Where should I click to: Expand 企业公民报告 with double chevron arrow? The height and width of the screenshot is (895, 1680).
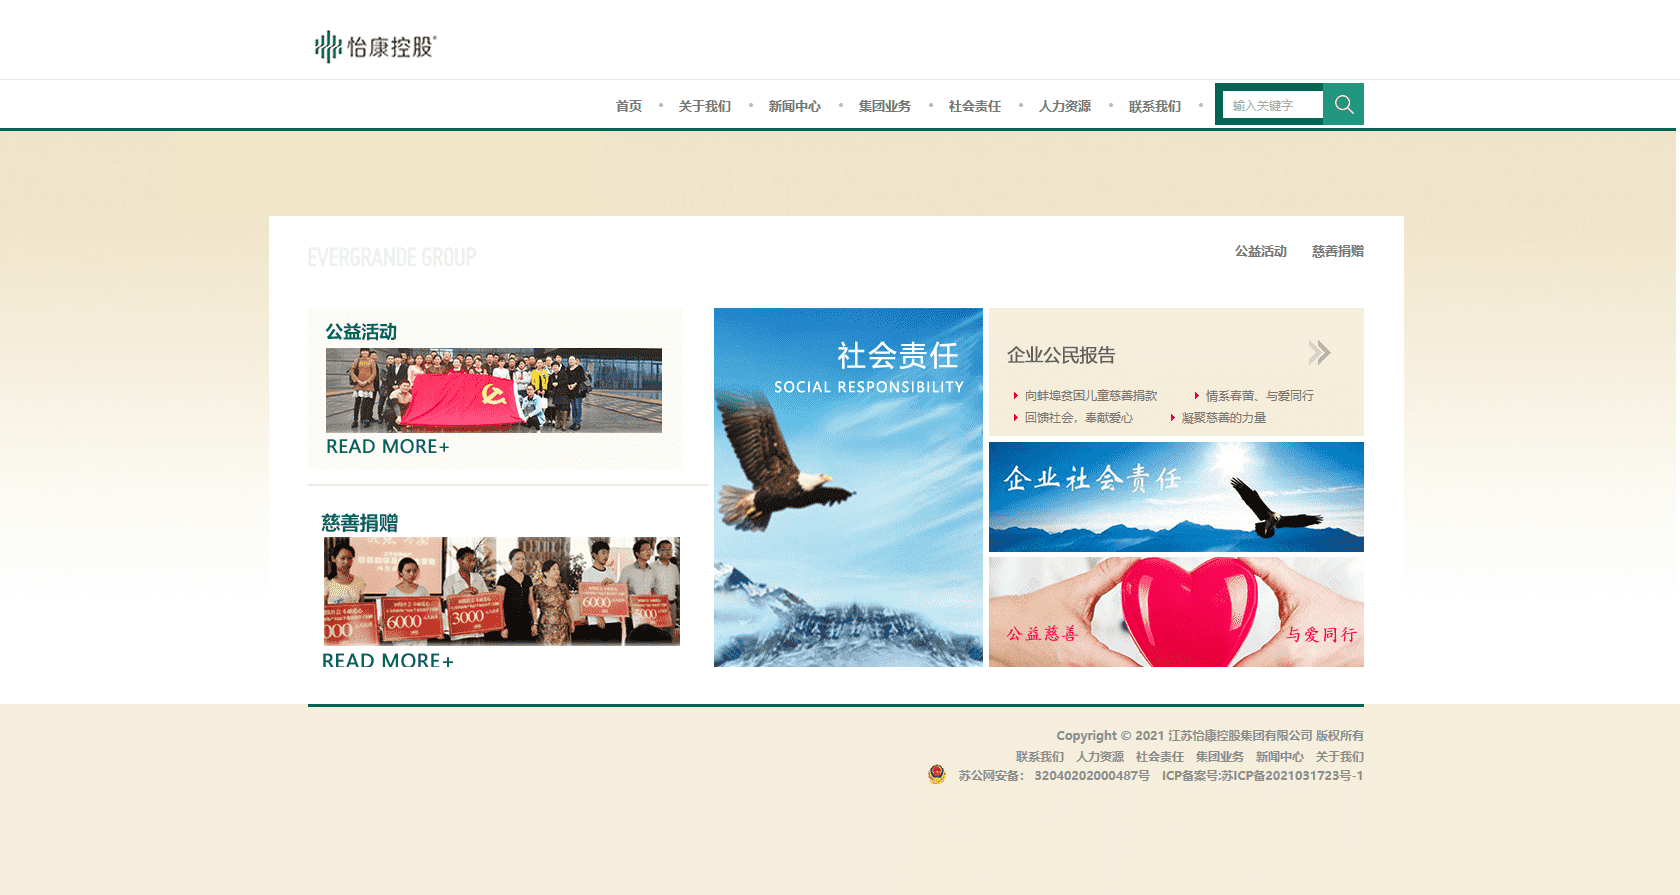point(1319,353)
